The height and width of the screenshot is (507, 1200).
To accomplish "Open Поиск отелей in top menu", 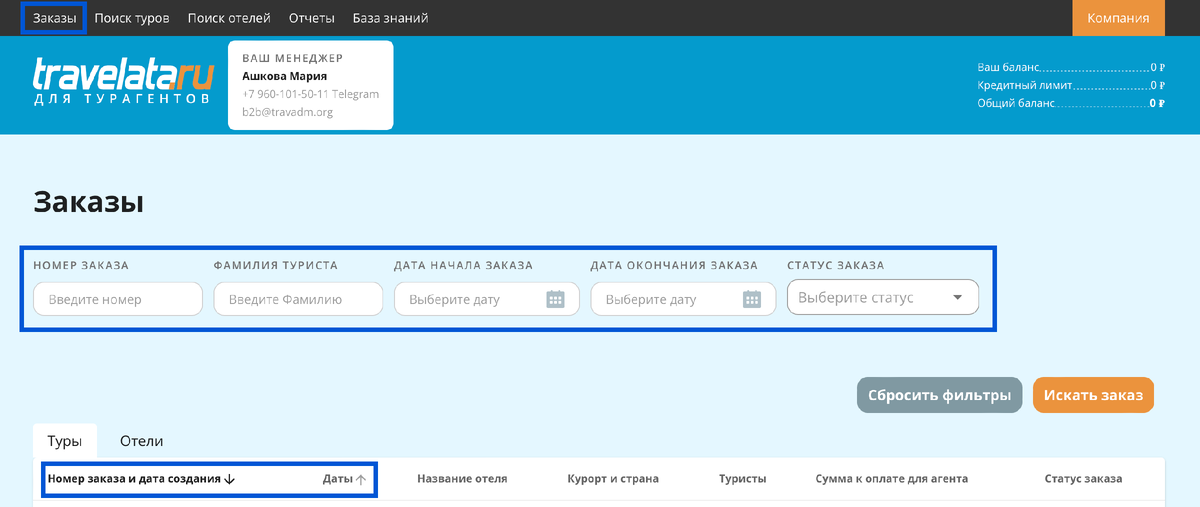I will 229,18.
